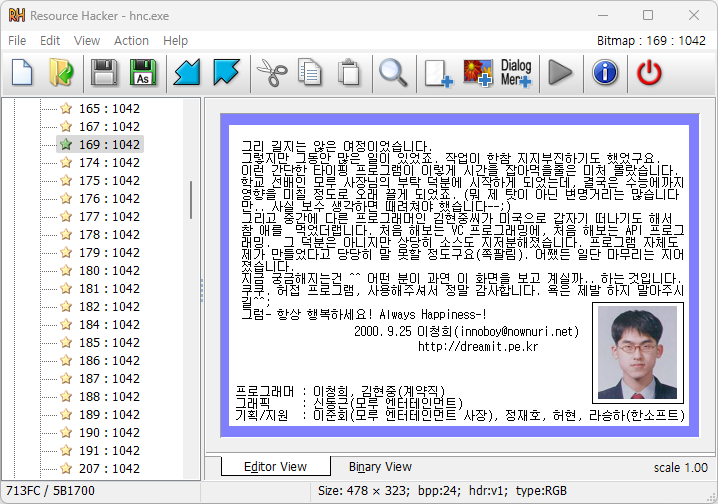Screen dimensions: 718x504
Task: Click the hdr:v1 status bar entry
Action: (488, 491)
